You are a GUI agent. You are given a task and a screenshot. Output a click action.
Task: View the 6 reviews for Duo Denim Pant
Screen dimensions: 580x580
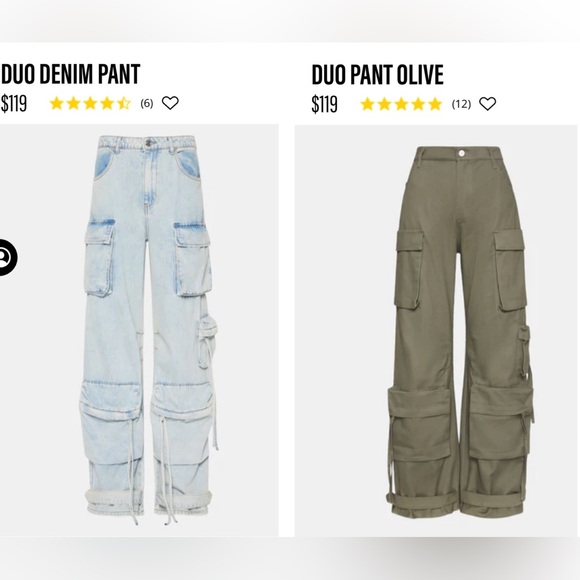pos(146,103)
